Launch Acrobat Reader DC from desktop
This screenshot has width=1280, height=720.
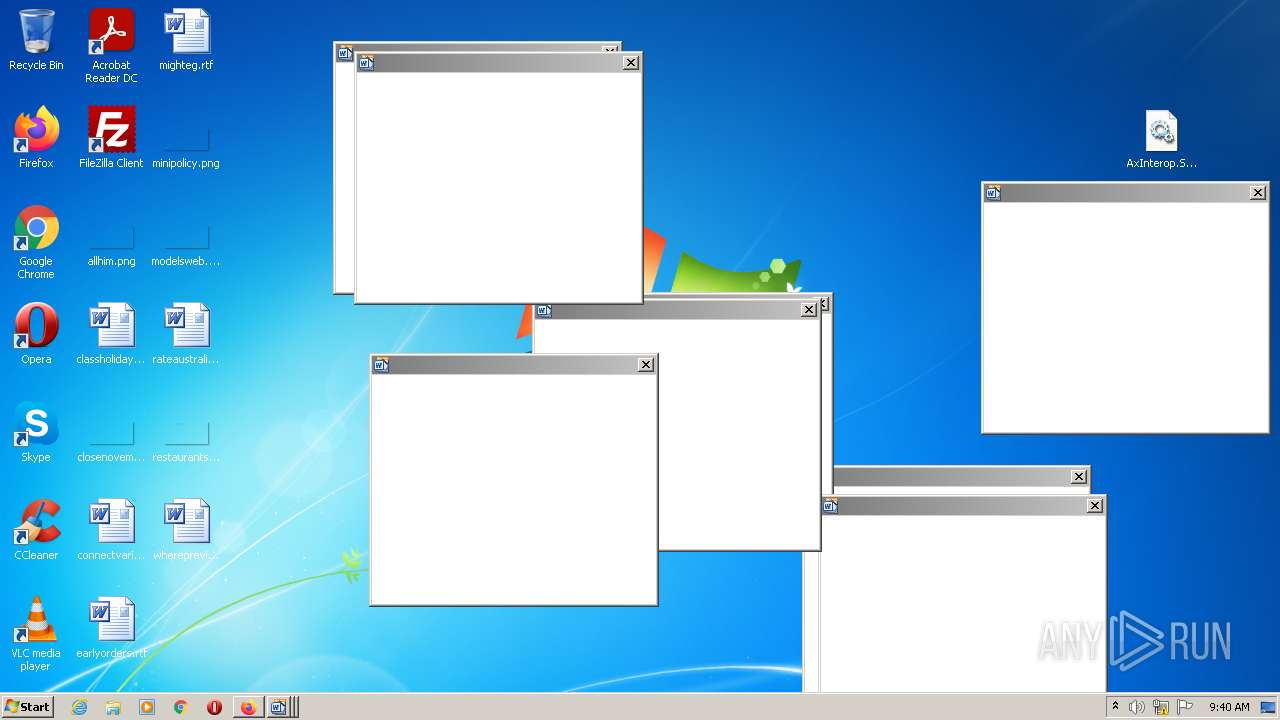[x=111, y=46]
